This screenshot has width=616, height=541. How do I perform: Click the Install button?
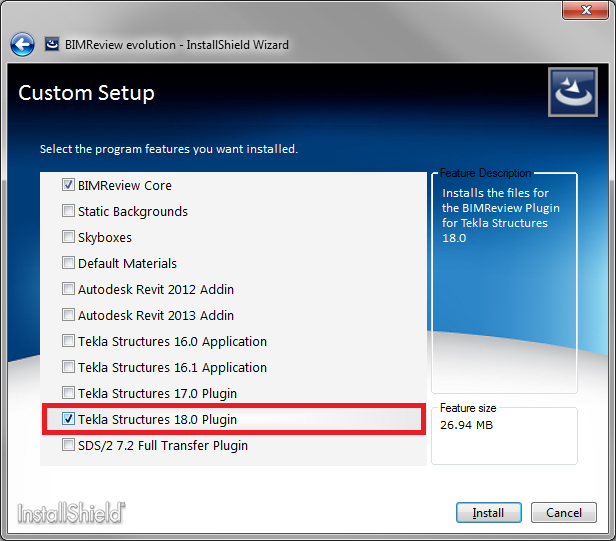tap(489, 512)
